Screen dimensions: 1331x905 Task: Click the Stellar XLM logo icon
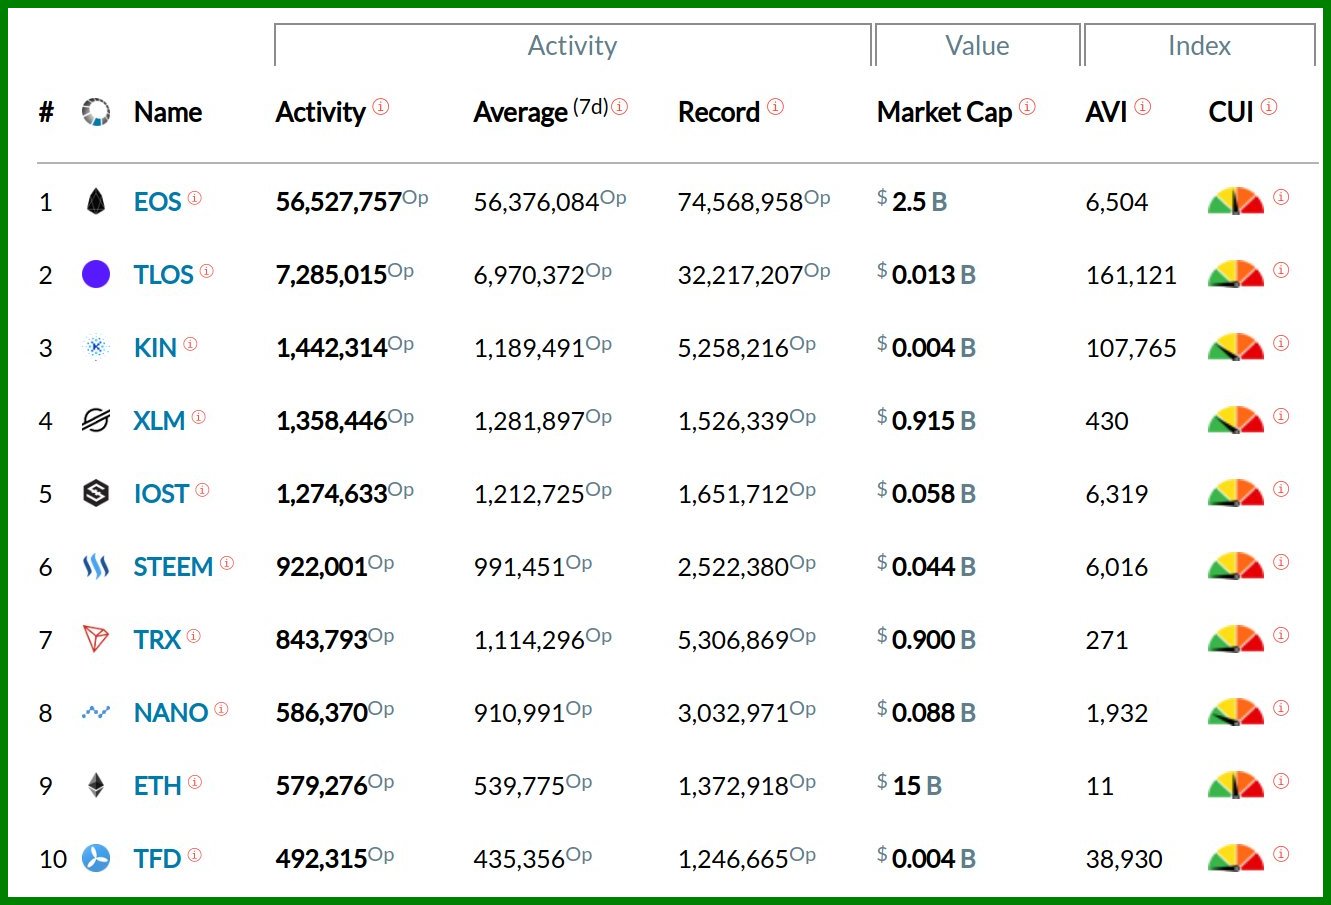96,420
